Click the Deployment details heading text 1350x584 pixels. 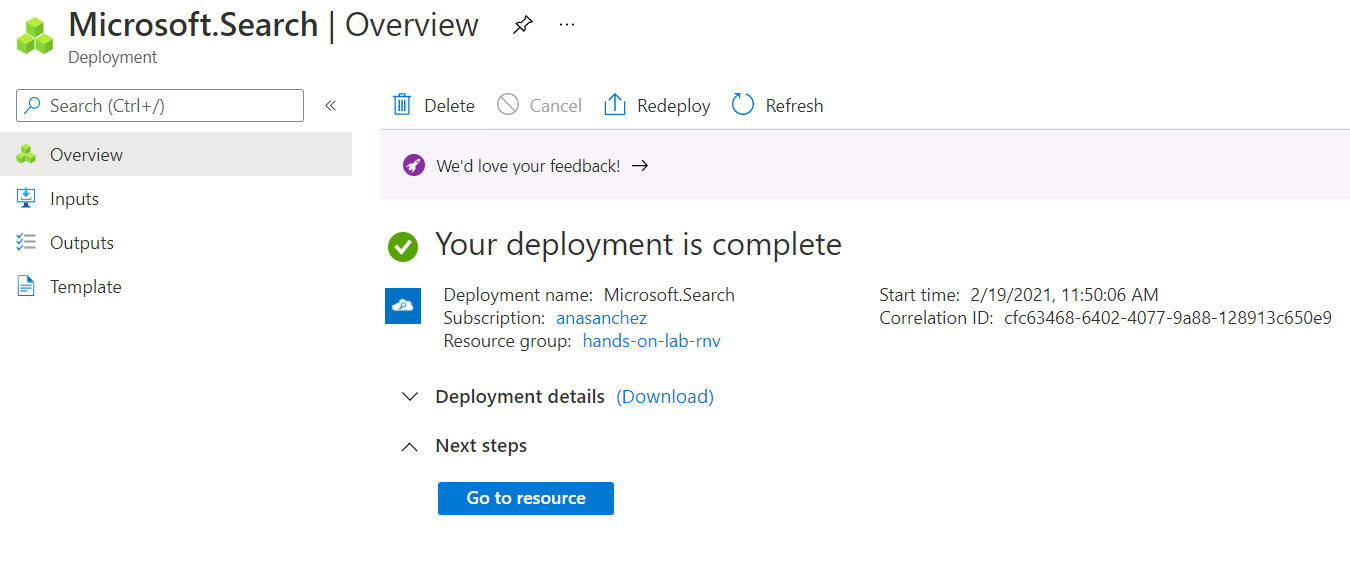(520, 397)
